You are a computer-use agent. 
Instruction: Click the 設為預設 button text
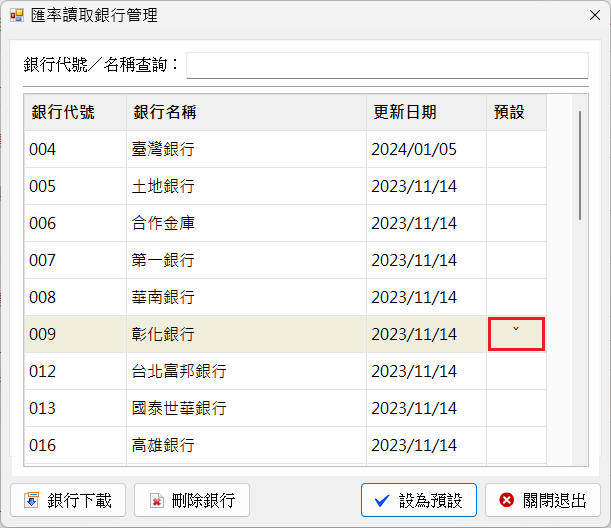coord(431,500)
